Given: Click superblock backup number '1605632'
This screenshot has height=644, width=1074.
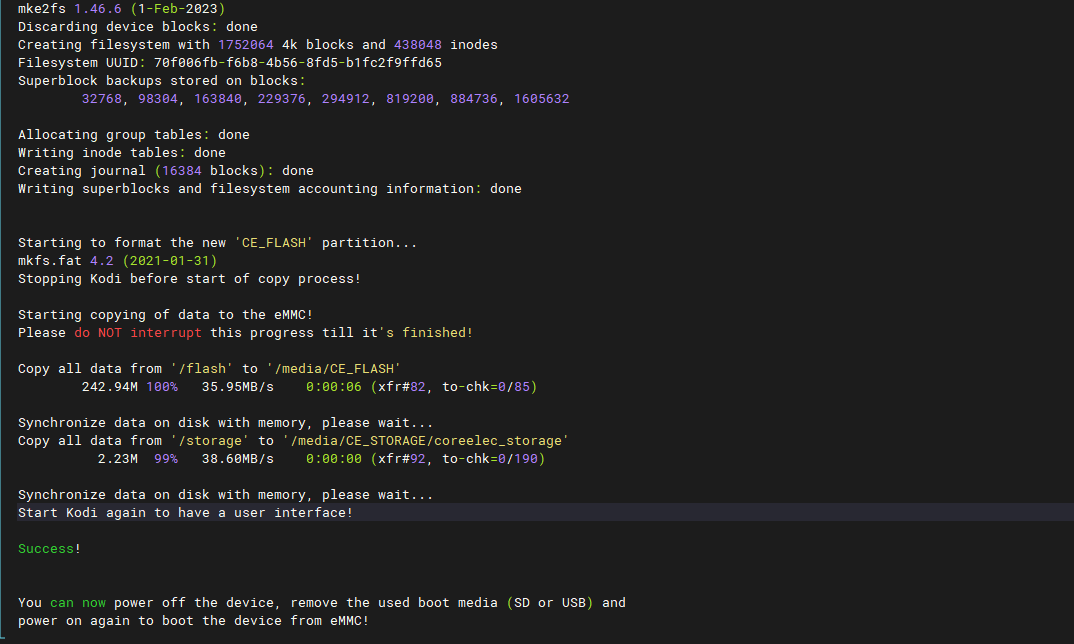Looking at the screenshot, I should (541, 99).
